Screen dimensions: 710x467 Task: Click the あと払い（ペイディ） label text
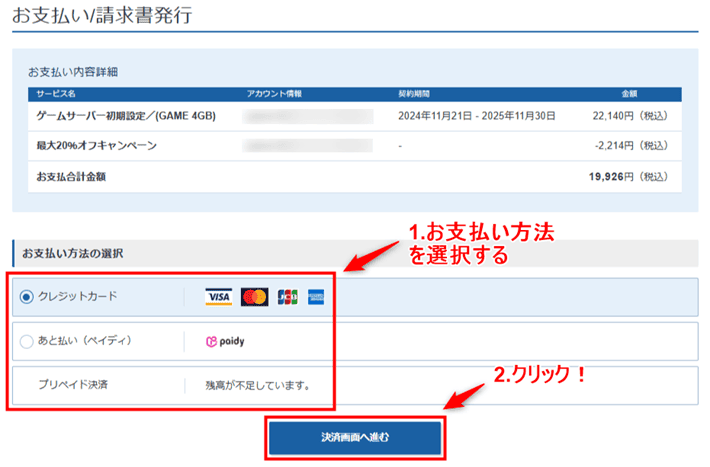(85, 341)
